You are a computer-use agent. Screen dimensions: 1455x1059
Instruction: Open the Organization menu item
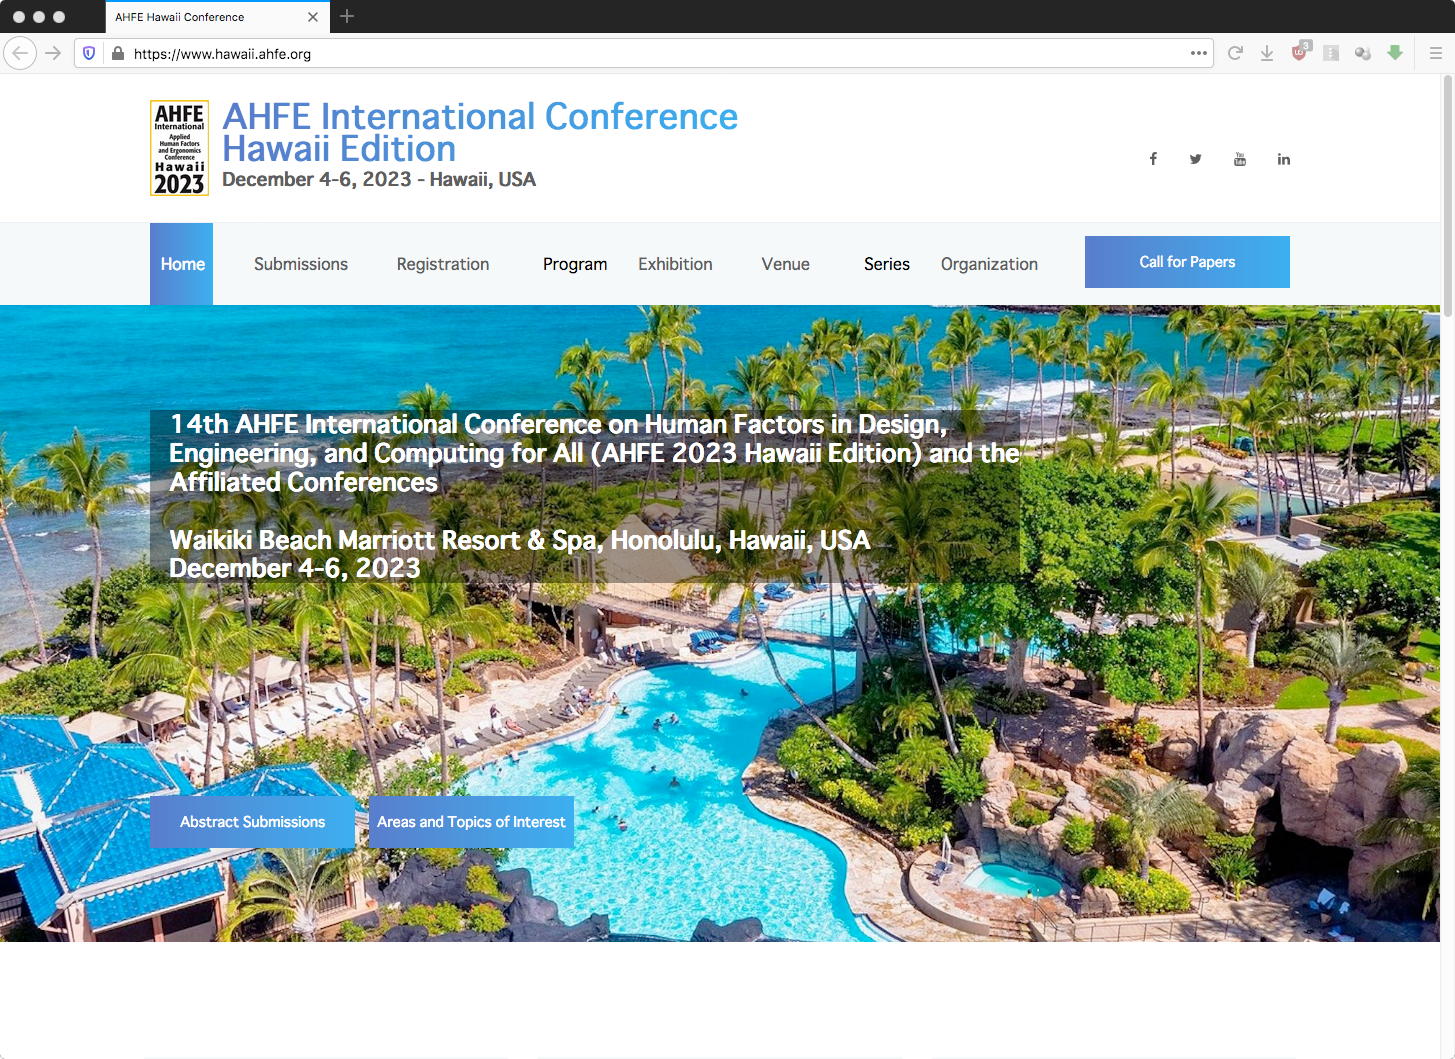click(x=989, y=264)
